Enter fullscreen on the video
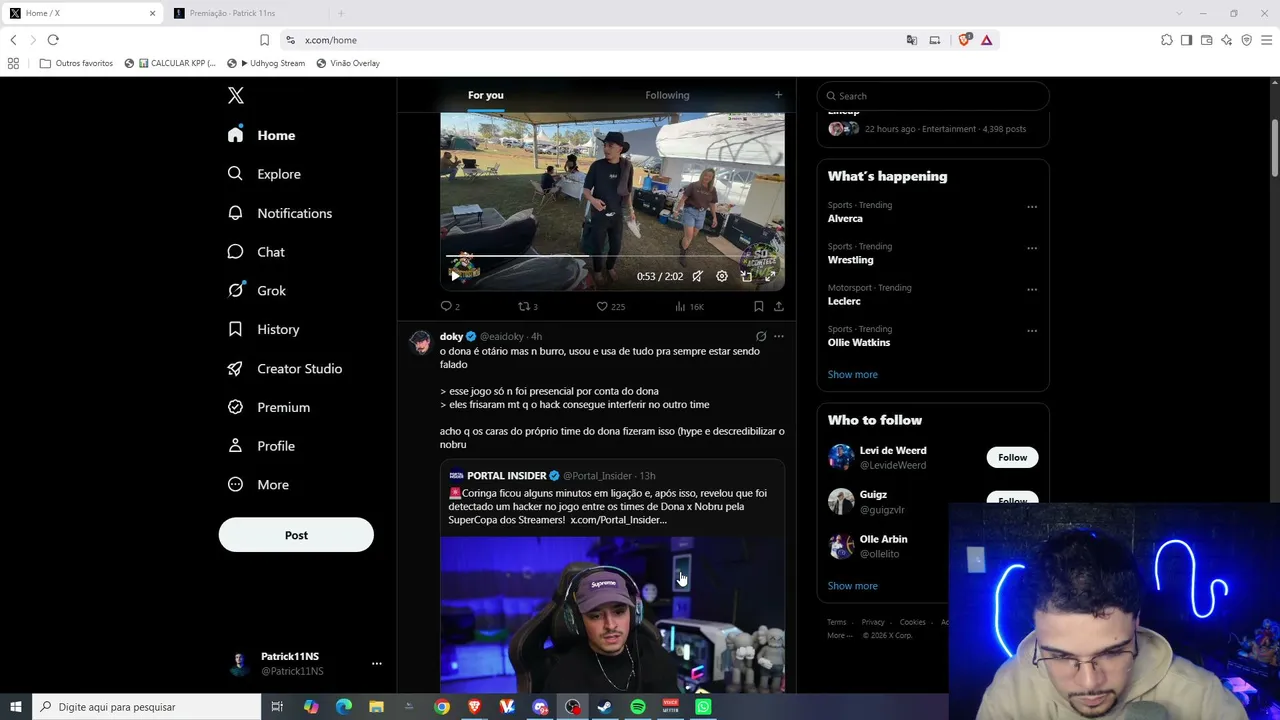The height and width of the screenshot is (720, 1280). coord(770,276)
